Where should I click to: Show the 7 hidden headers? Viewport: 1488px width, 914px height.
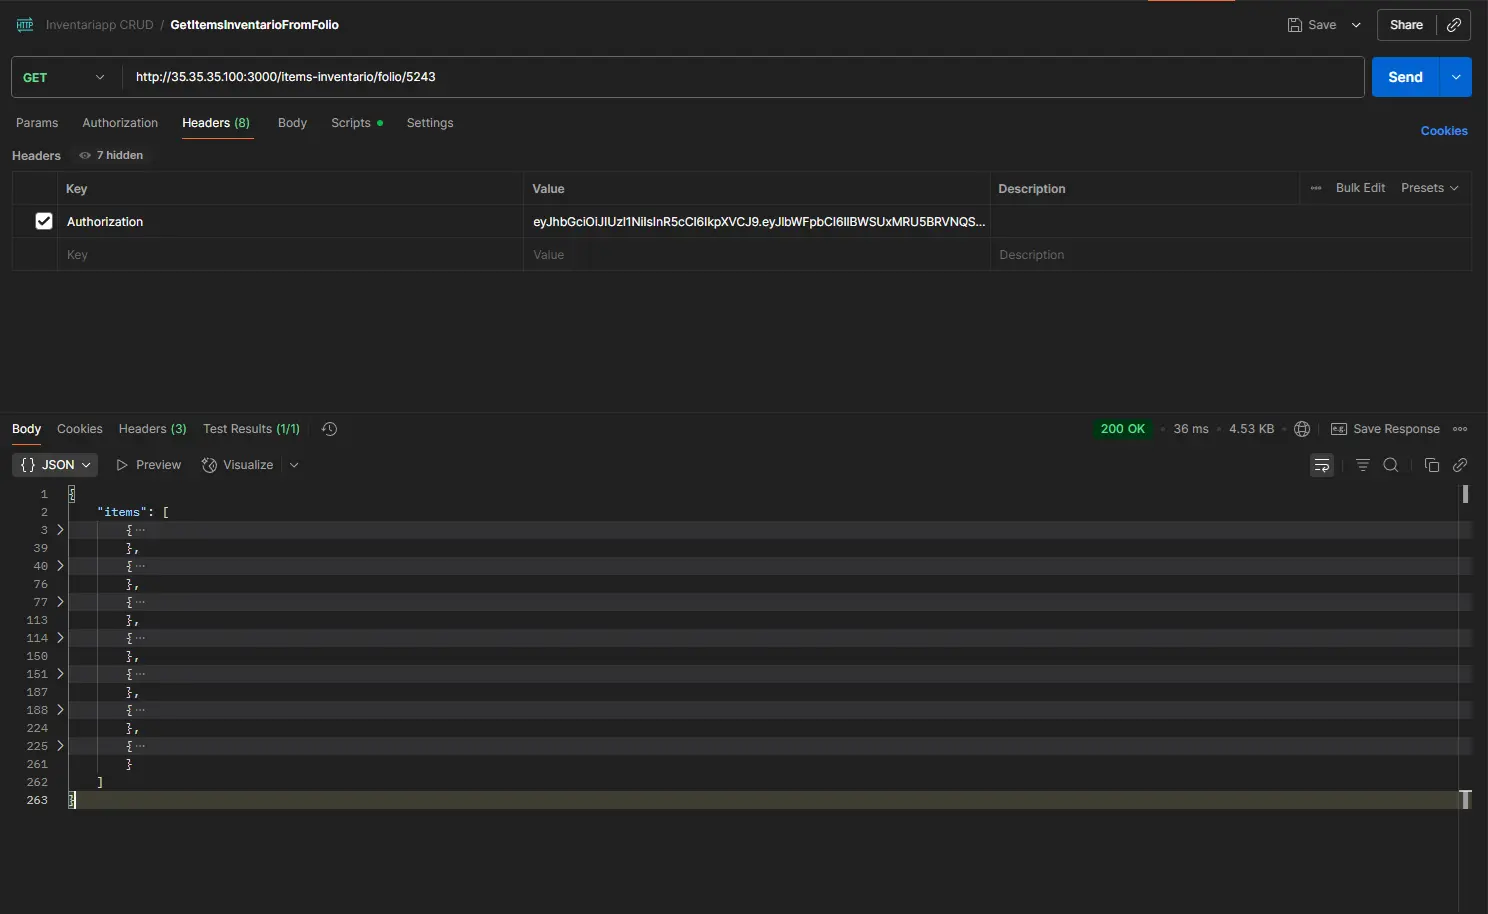(111, 155)
